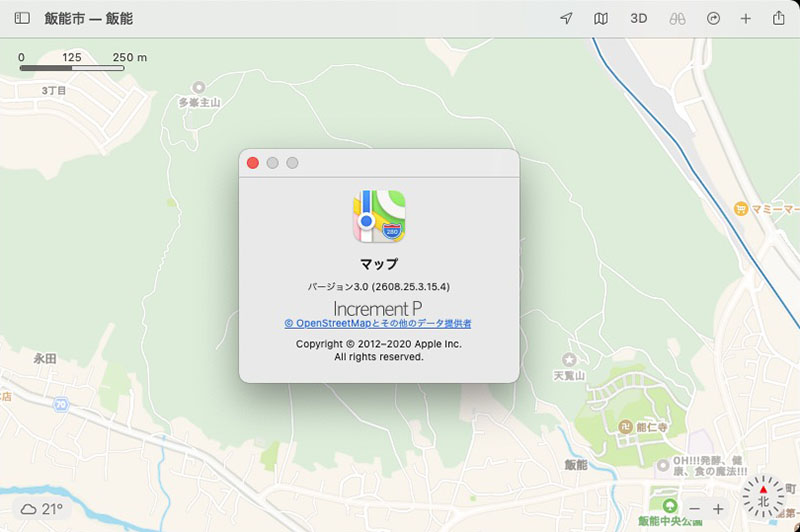800x532 pixels.
Task: Select 天覧山 star landmark marker
Action: coord(569,360)
